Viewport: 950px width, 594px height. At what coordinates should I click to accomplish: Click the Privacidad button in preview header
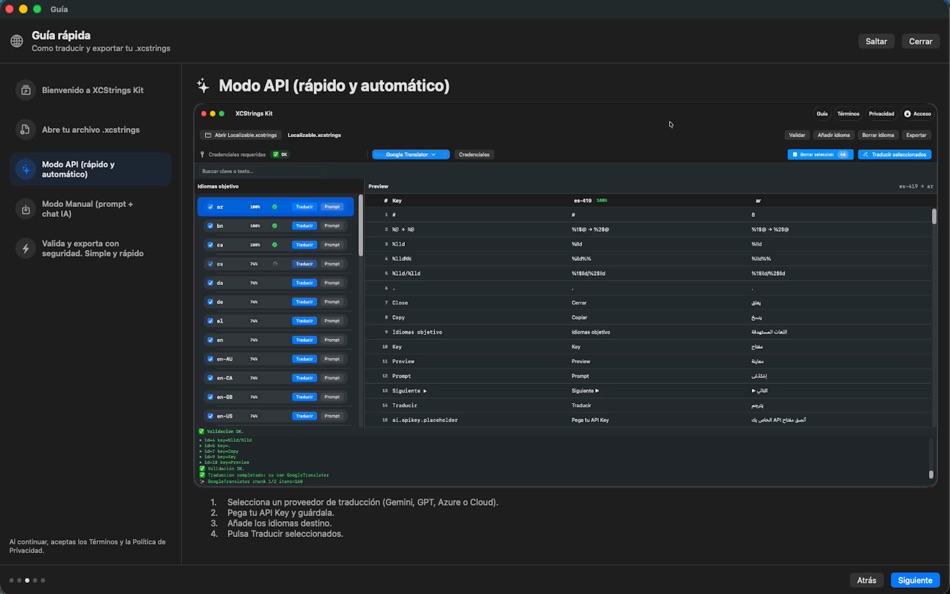[881, 114]
